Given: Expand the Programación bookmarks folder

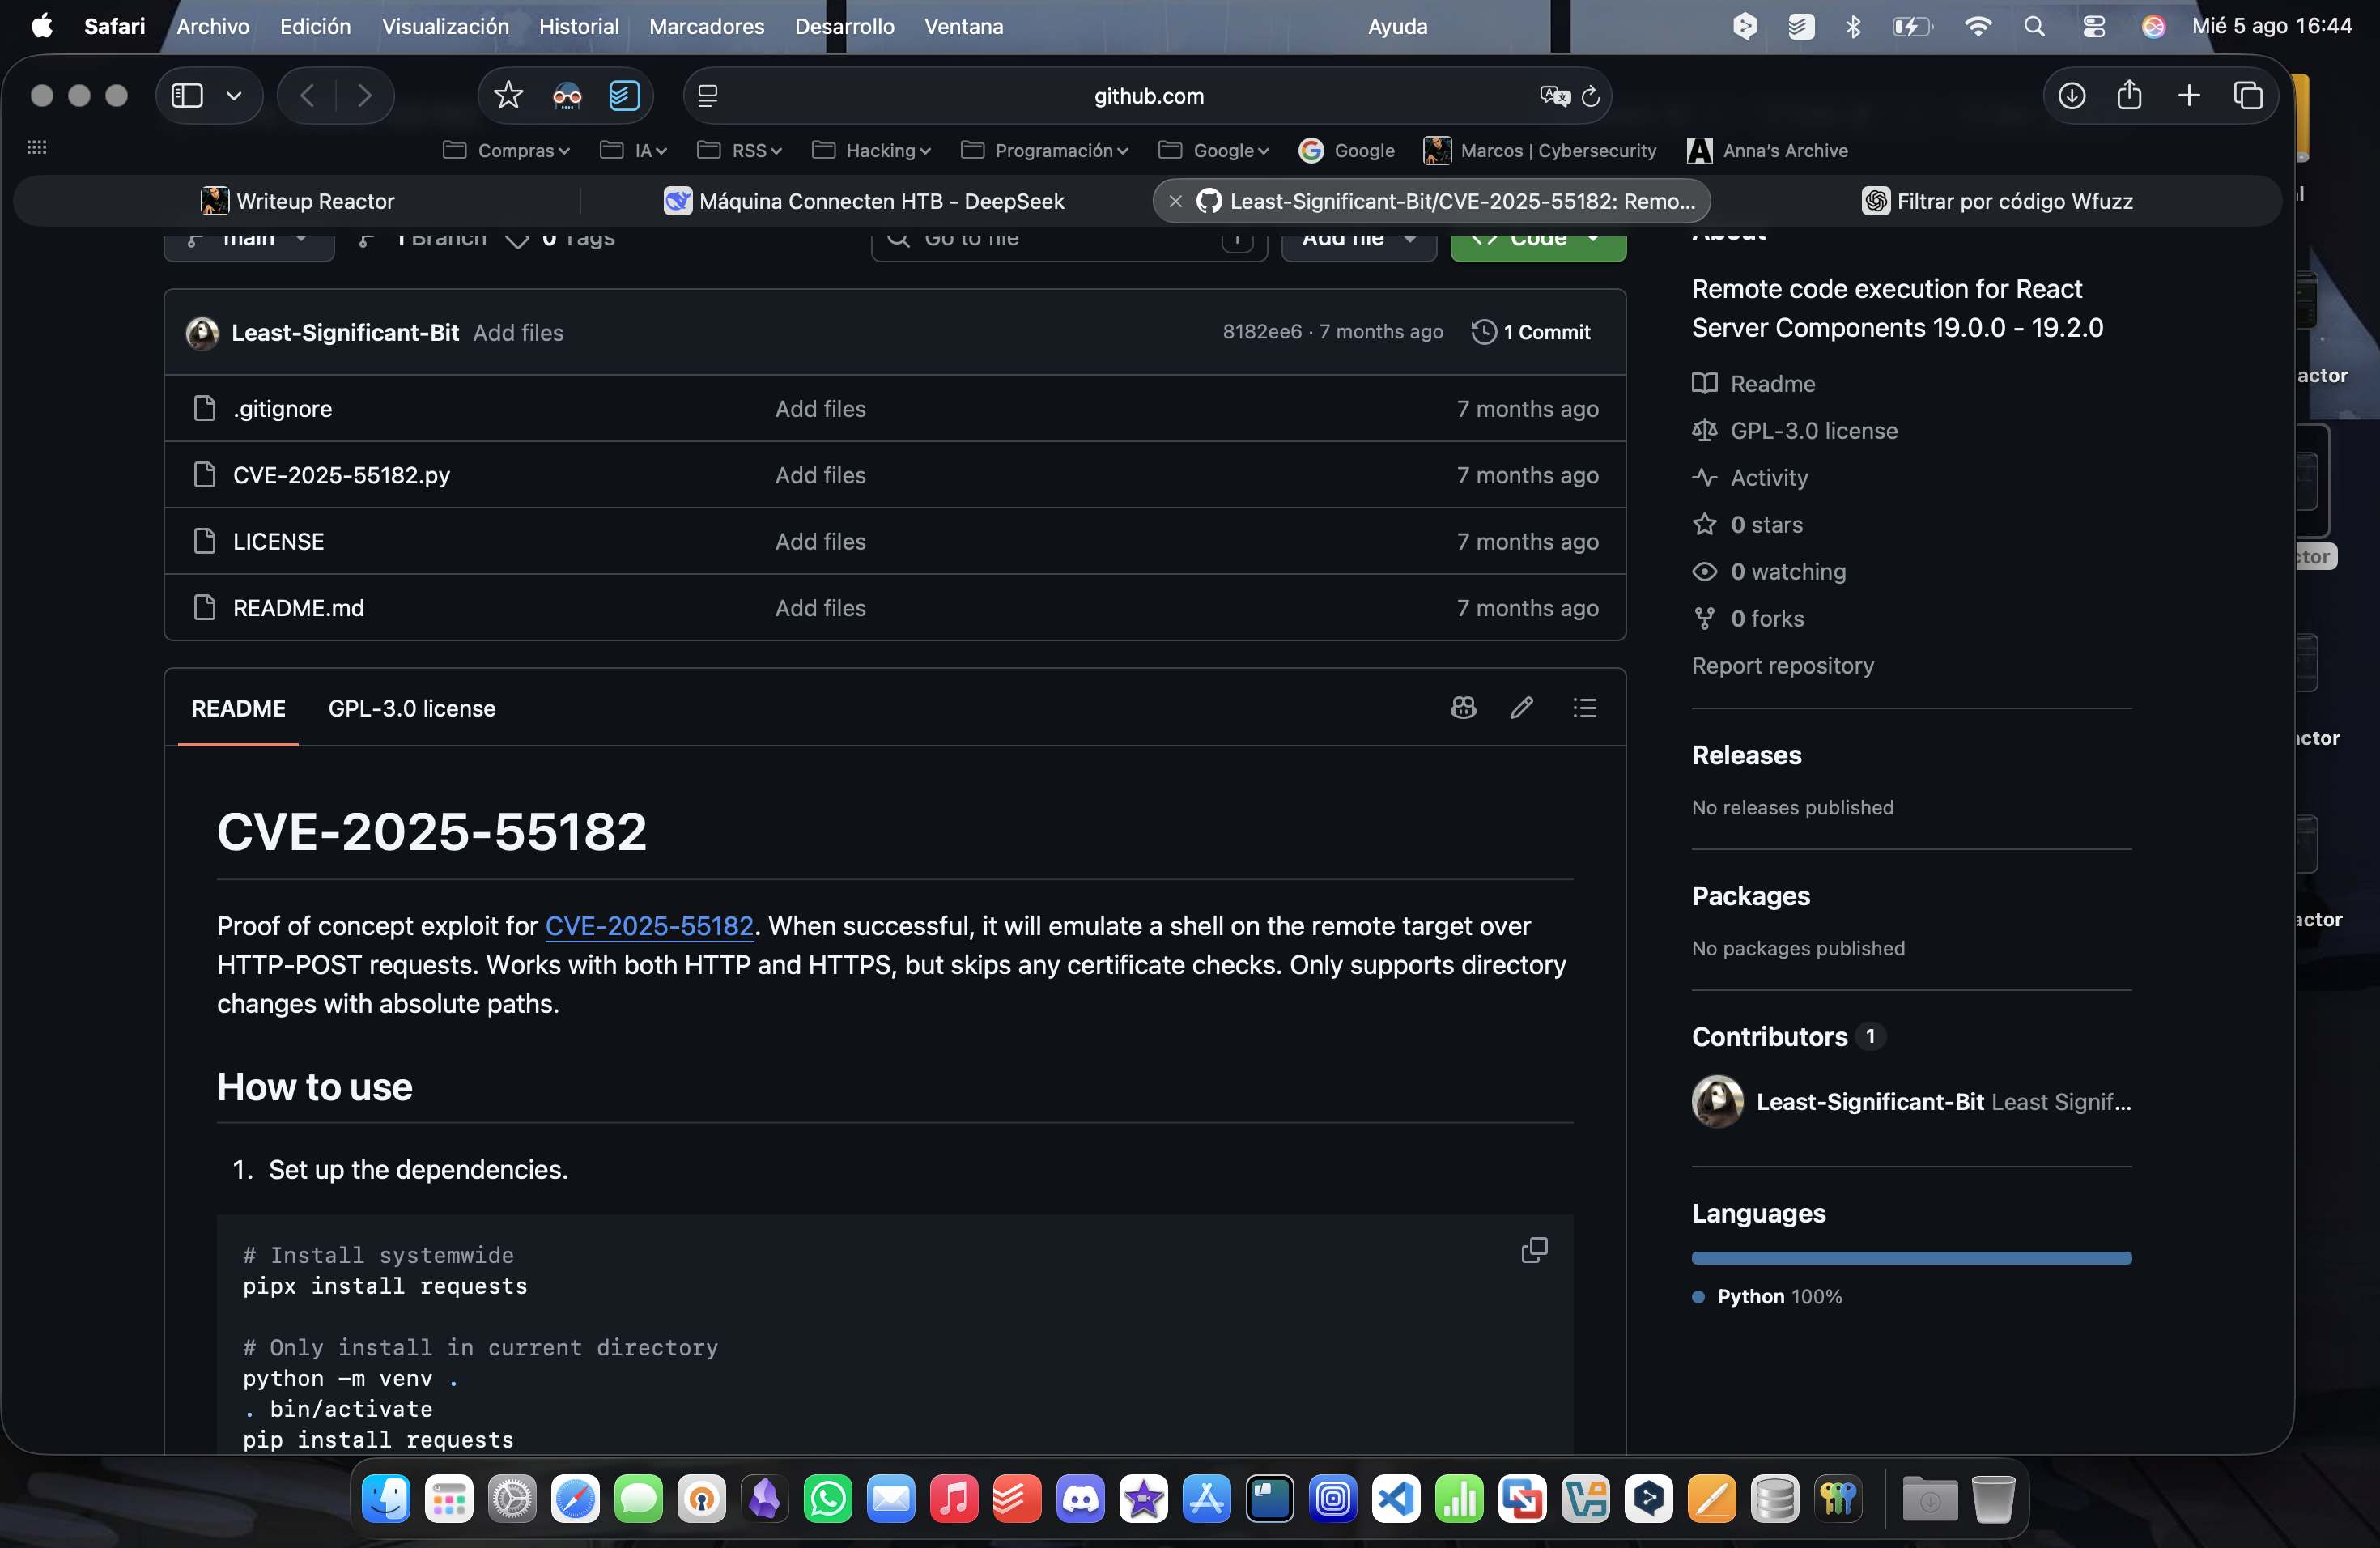Looking at the screenshot, I should (x=1045, y=151).
